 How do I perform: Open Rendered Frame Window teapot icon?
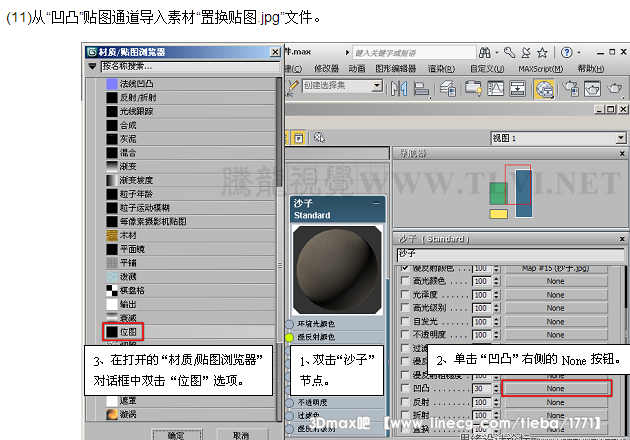click(x=593, y=88)
